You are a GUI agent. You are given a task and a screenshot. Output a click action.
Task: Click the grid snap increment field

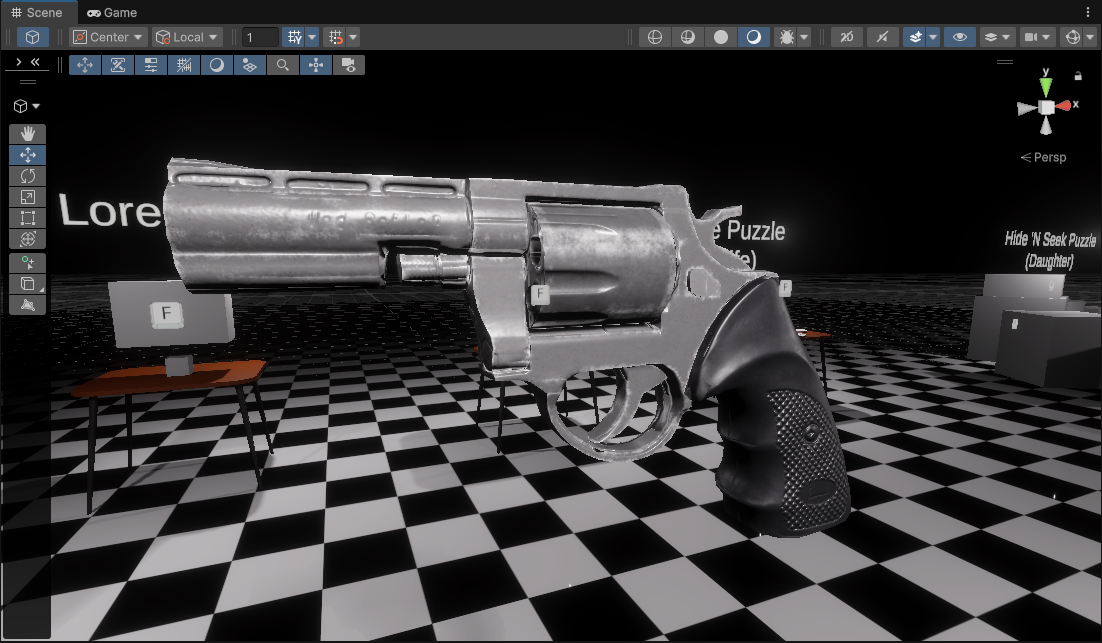pos(260,37)
